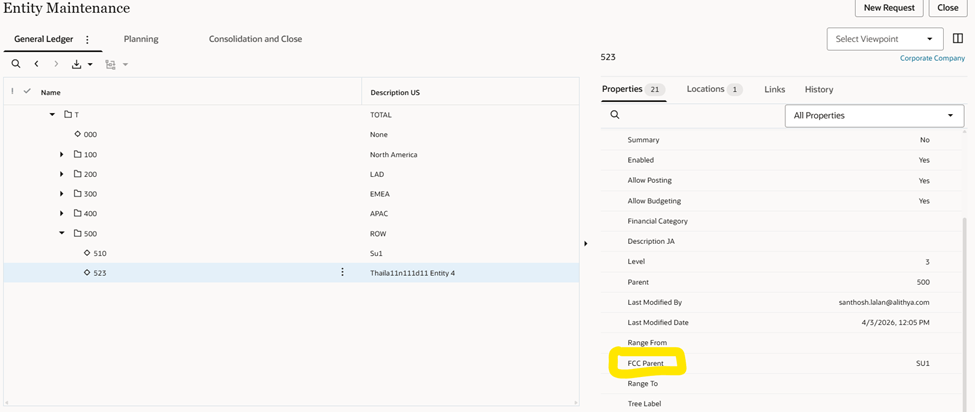Open the Select Viewpoint dropdown
975x412 pixels.
(885, 39)
